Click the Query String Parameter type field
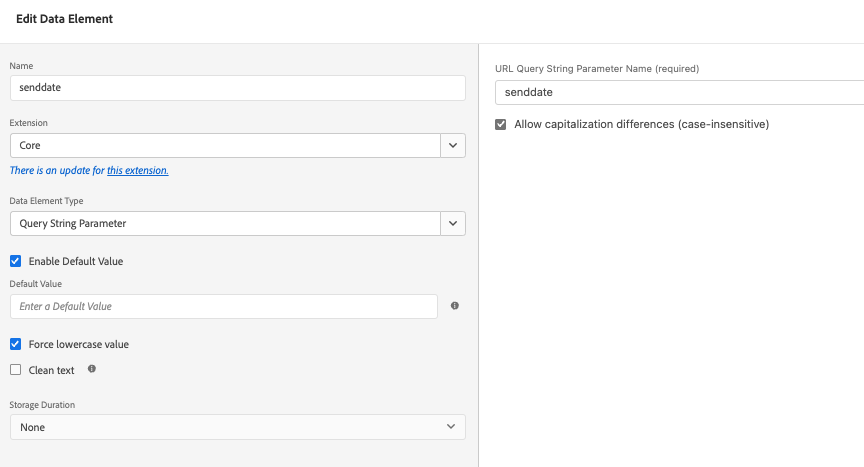 [225, 224]
